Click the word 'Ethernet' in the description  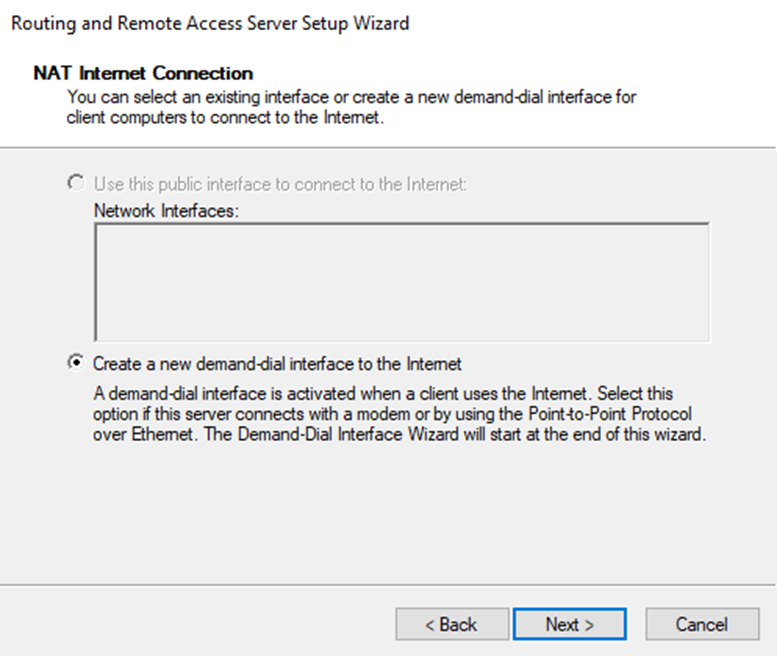point(163,435)
